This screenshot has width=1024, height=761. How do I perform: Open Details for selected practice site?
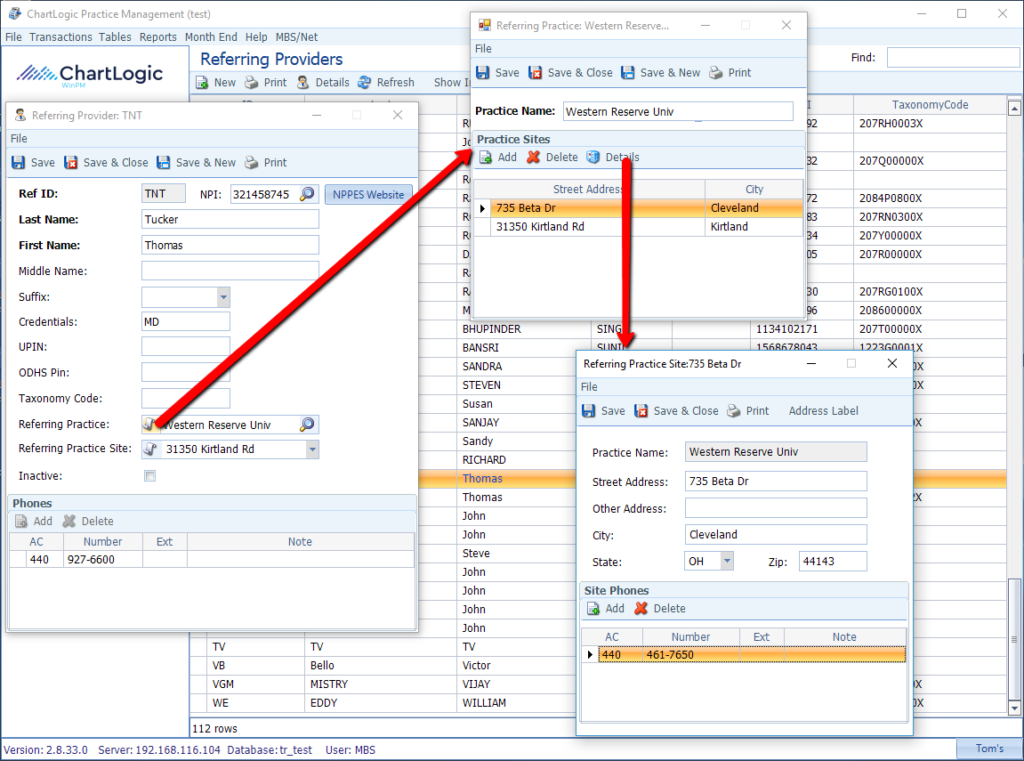point(613,157)
